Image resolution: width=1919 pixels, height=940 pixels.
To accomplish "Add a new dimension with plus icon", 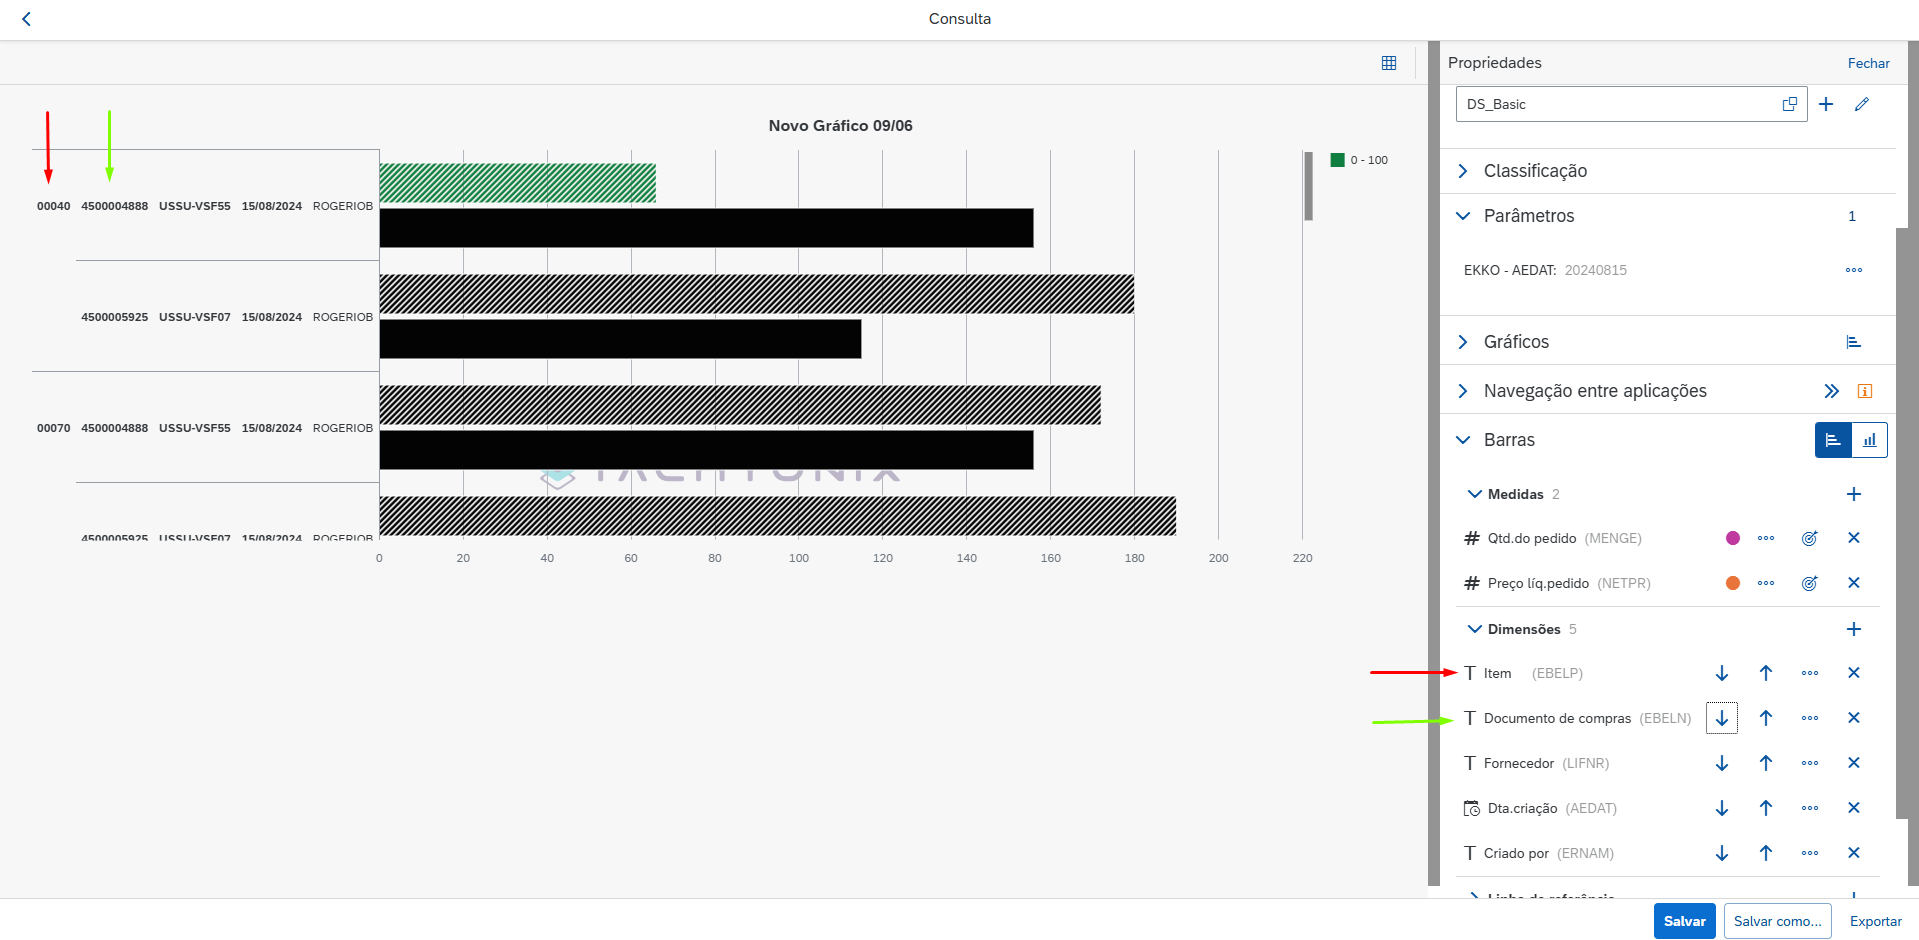I will (x=1853, y=629).
